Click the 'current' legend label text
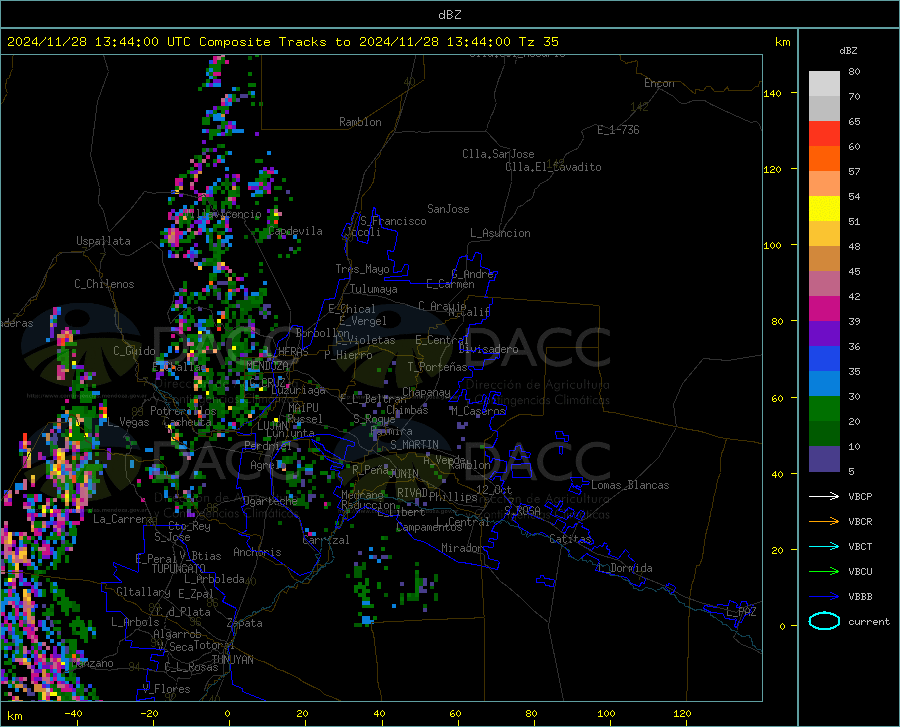The height and width of the screenshot is (727, 900). coord(869,621)
